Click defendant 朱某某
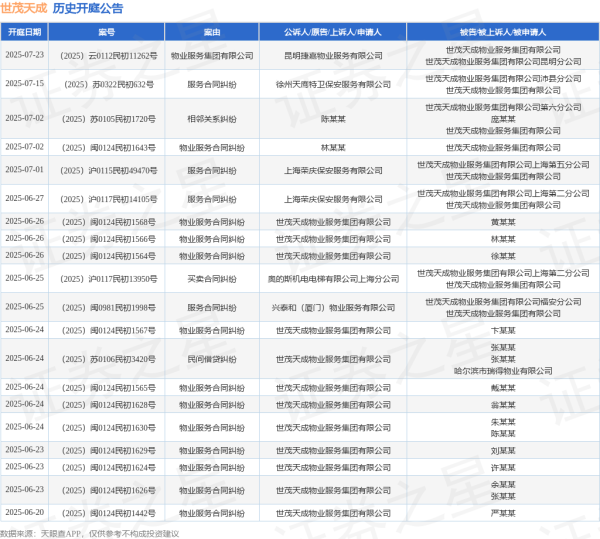The height and width of the screenshot is (539, 600). pyautogui.click(x=503, y=422)
